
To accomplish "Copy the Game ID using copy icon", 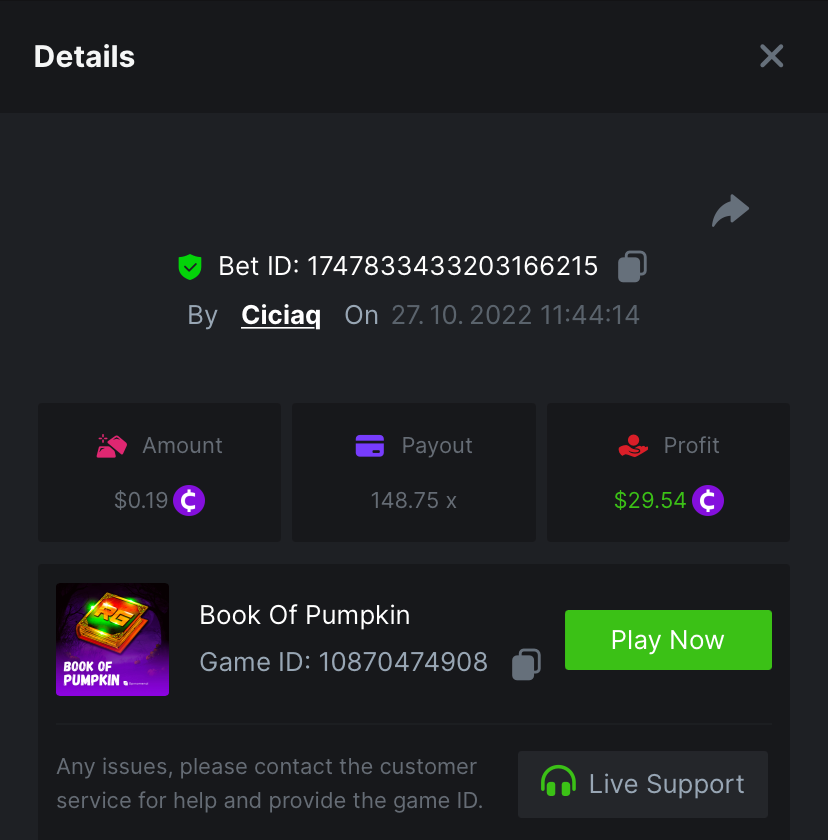I will 526,663.
